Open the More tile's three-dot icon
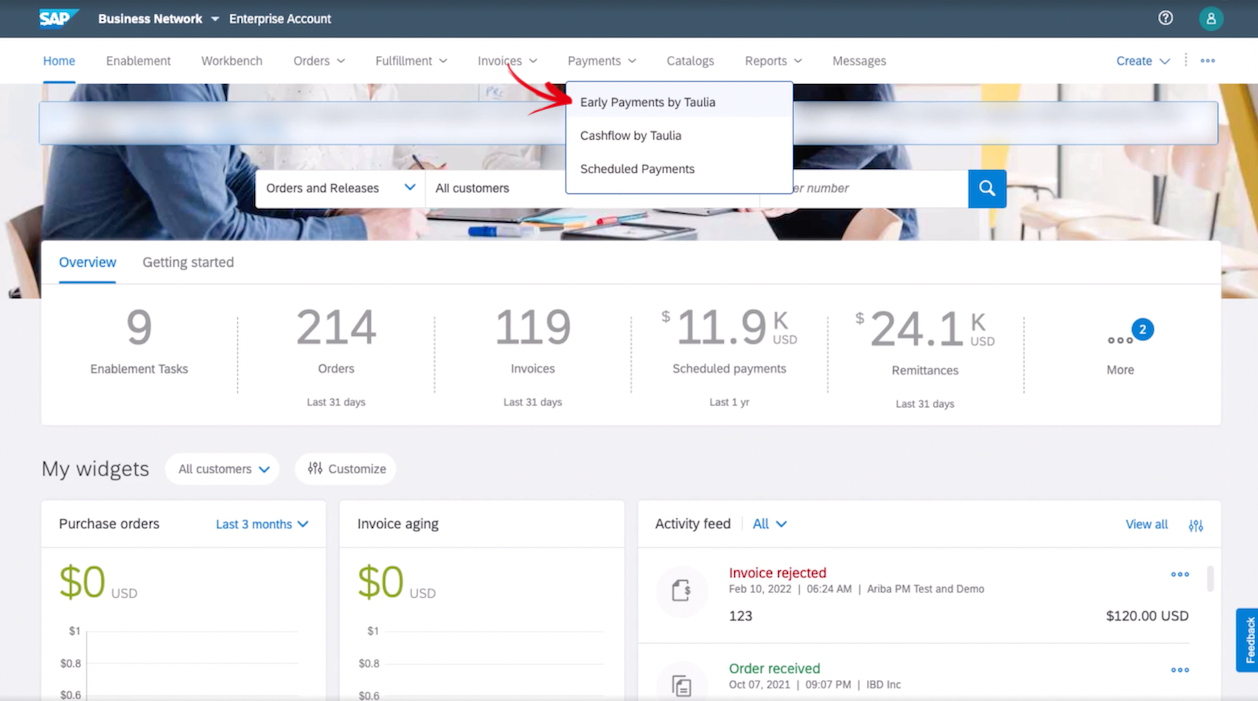This screenshot has width=1258, height=701. [x=1120, y=340]
